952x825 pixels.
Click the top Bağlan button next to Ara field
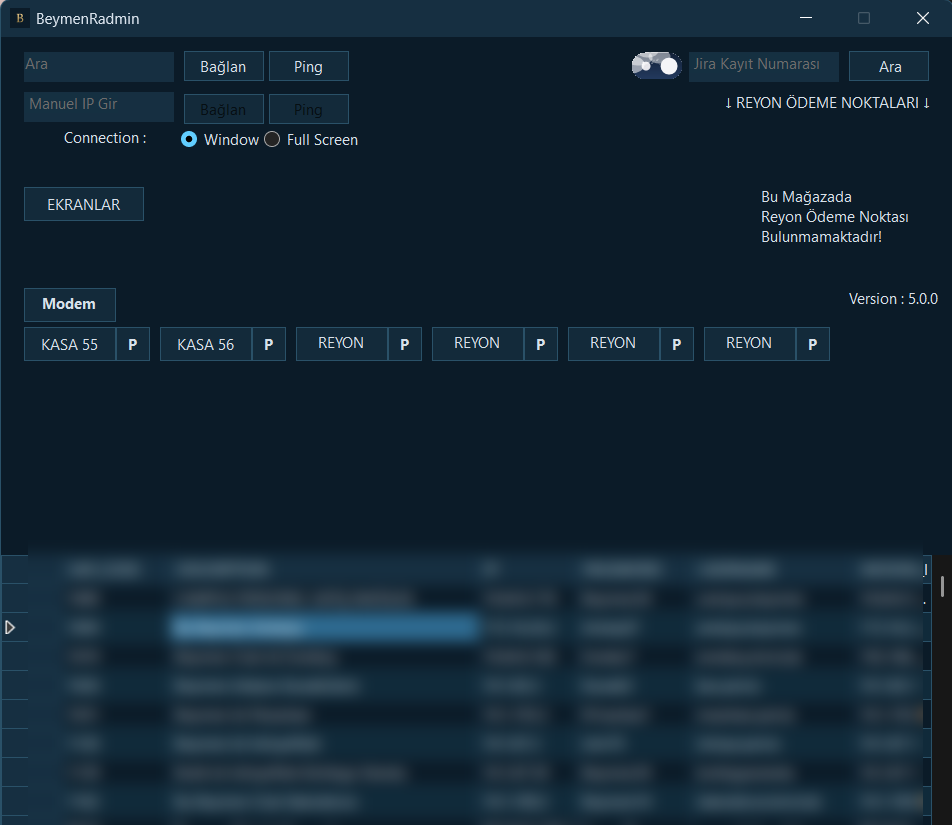click(223, 67)
